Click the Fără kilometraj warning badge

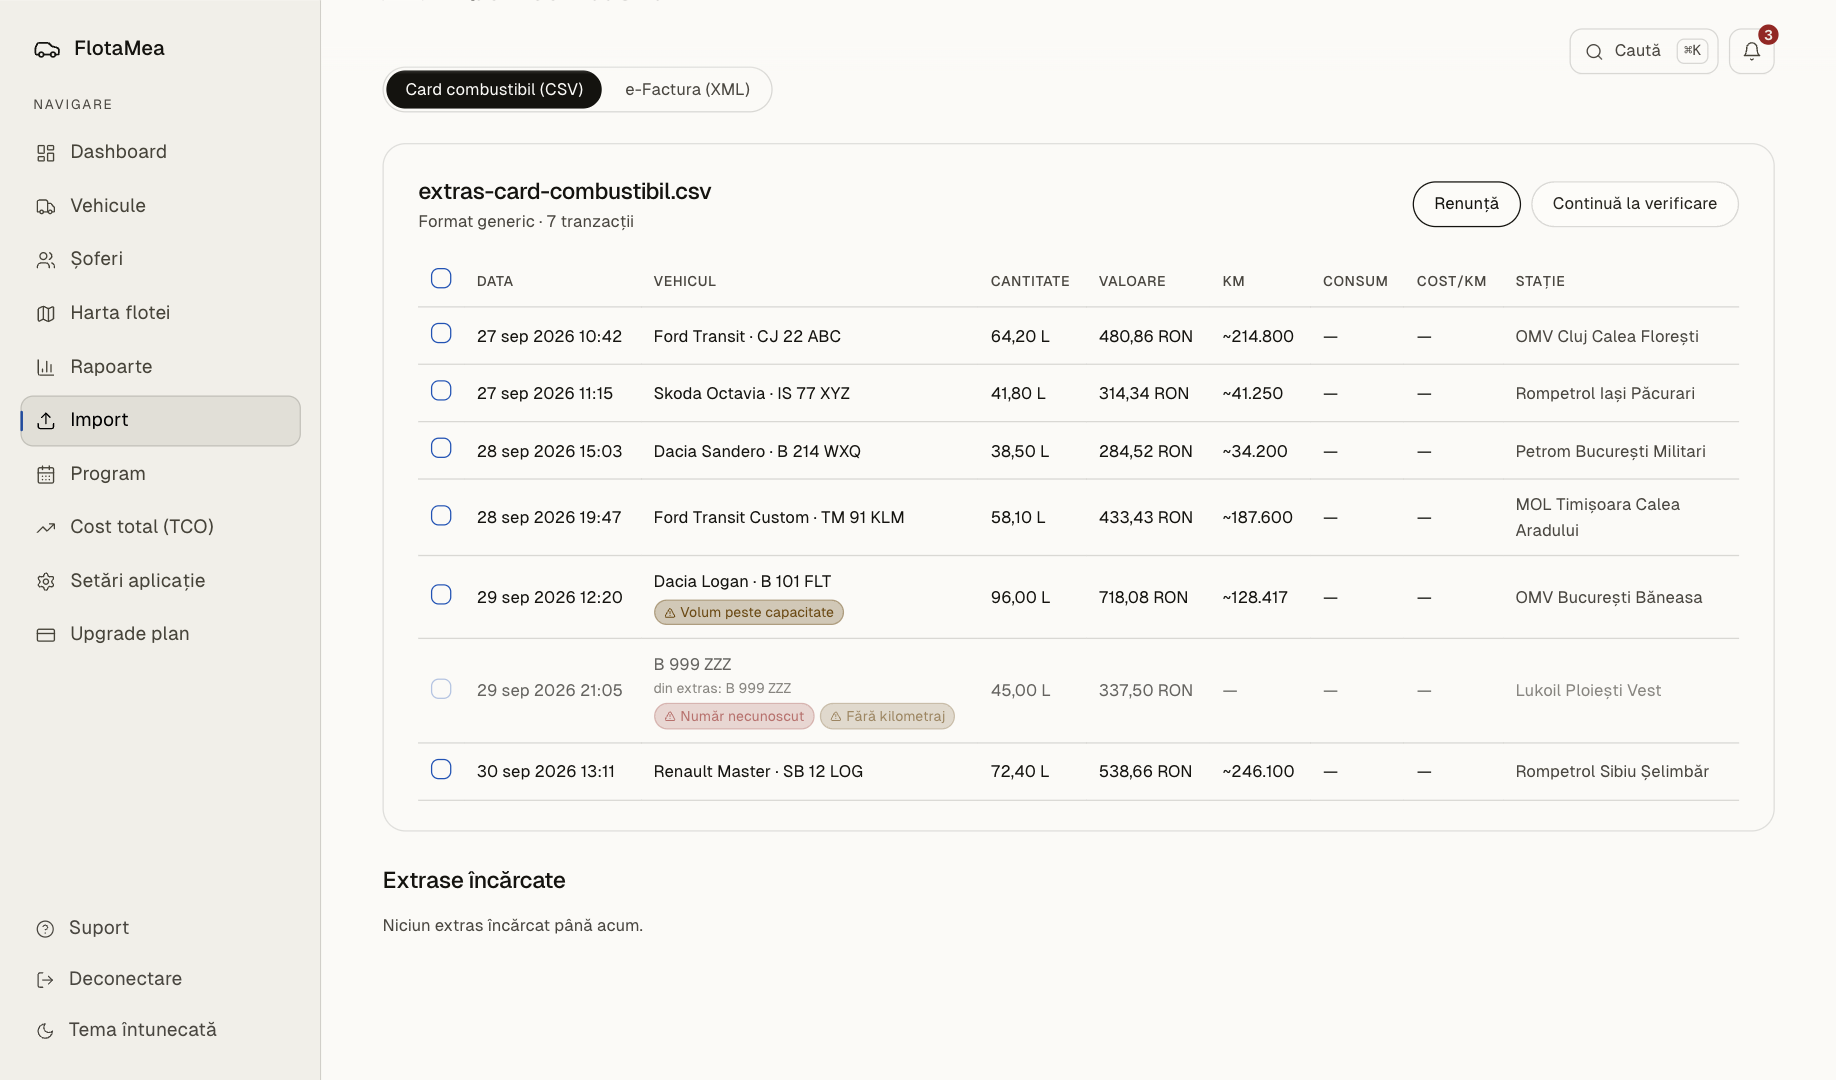887,716
